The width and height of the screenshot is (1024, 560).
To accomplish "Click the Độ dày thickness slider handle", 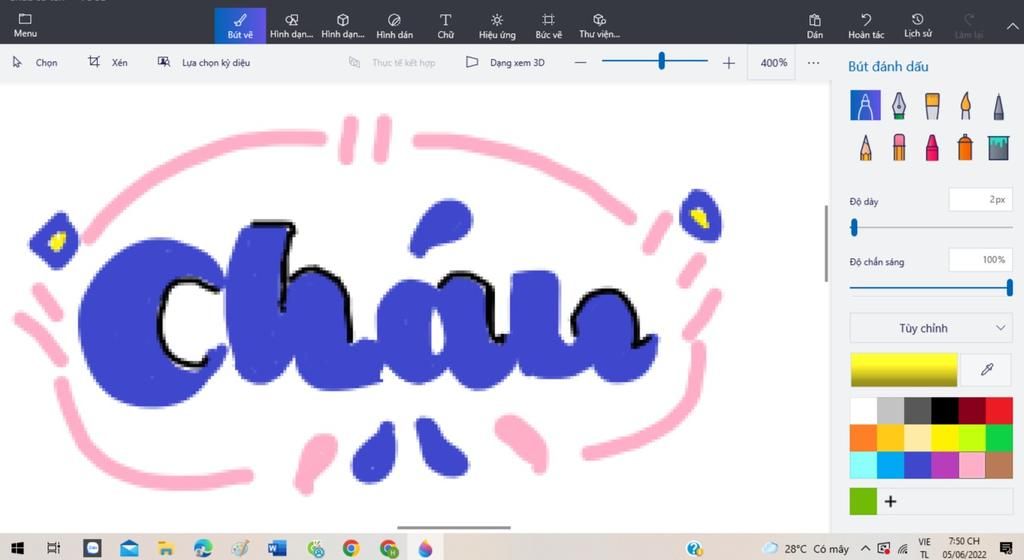I will (x=854, y=227).
